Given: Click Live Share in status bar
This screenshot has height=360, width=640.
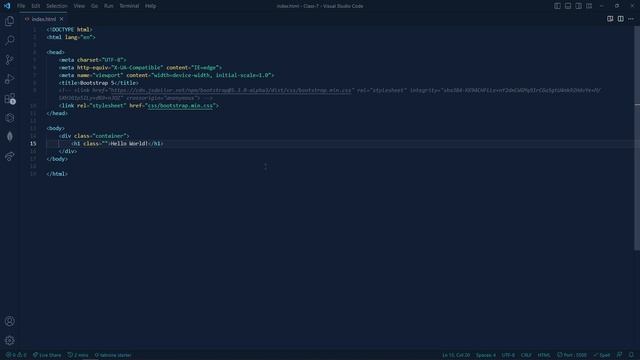Looking at the screenshot, I should coord(47,355).
